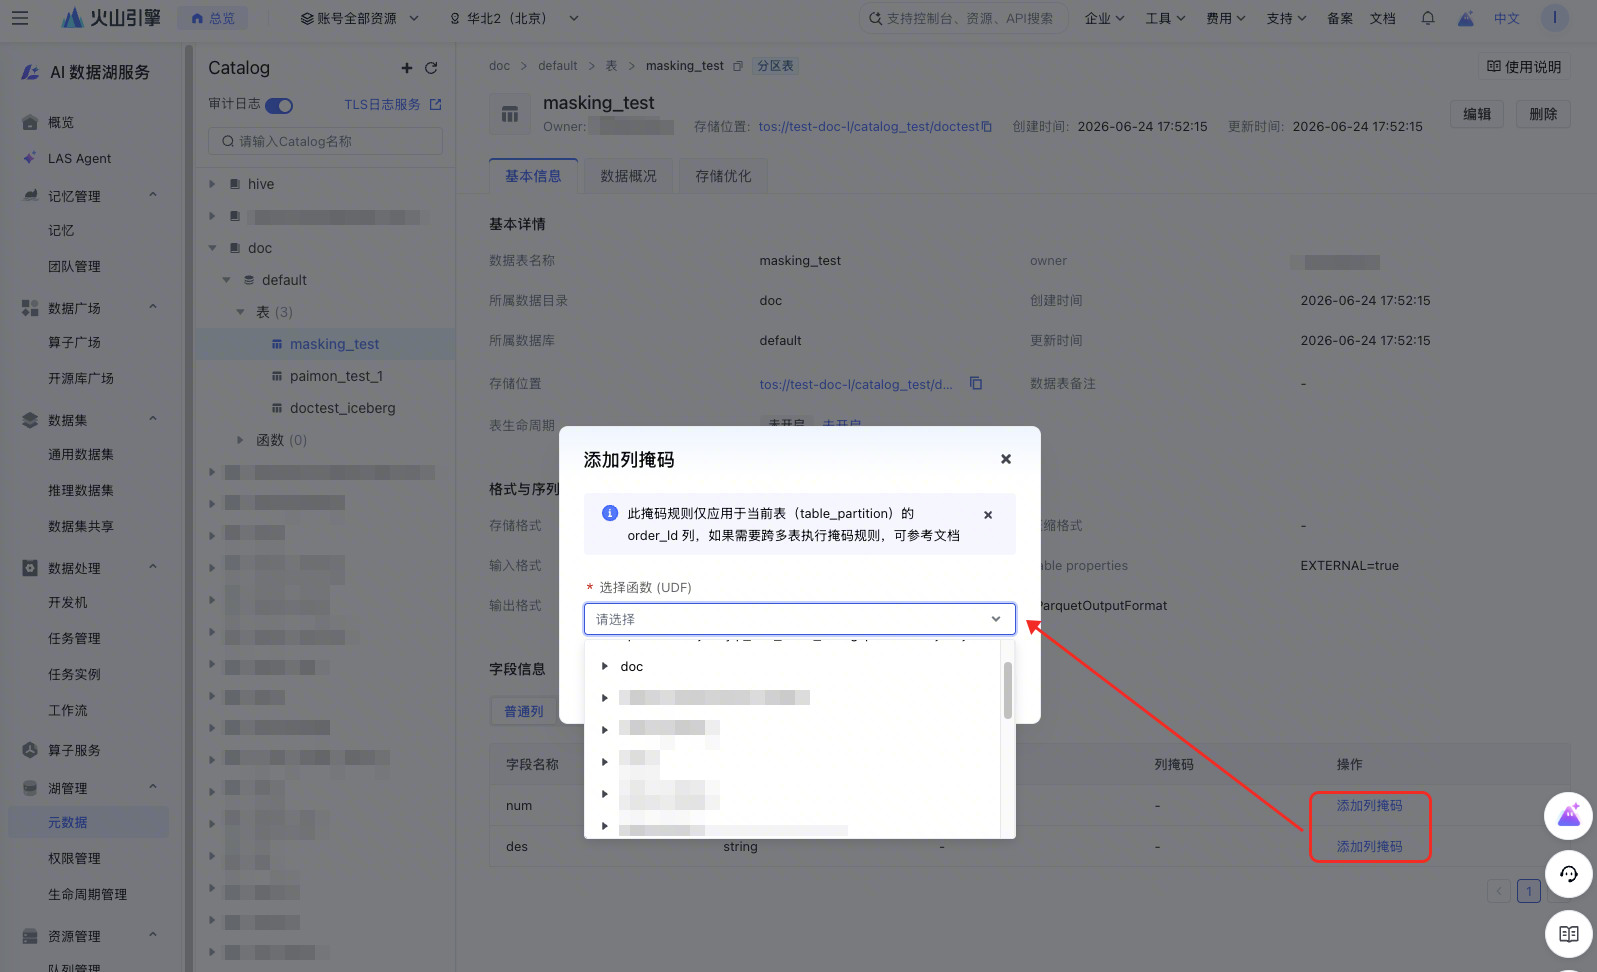Open the 选择函数 (UDF) dropdown

point(800,619)
